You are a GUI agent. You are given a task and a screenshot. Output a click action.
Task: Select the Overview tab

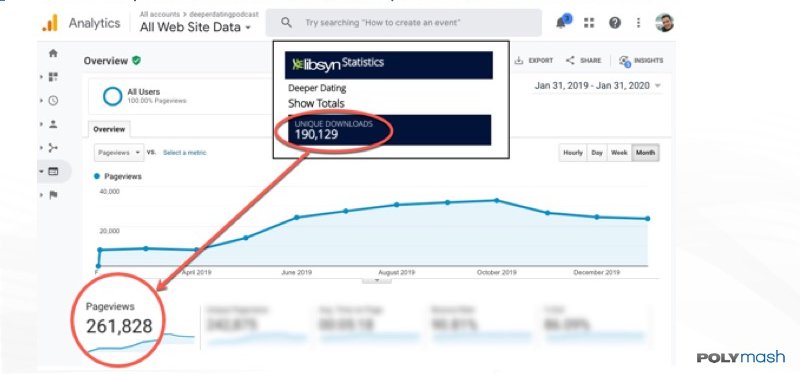click(x=109, y=130)
